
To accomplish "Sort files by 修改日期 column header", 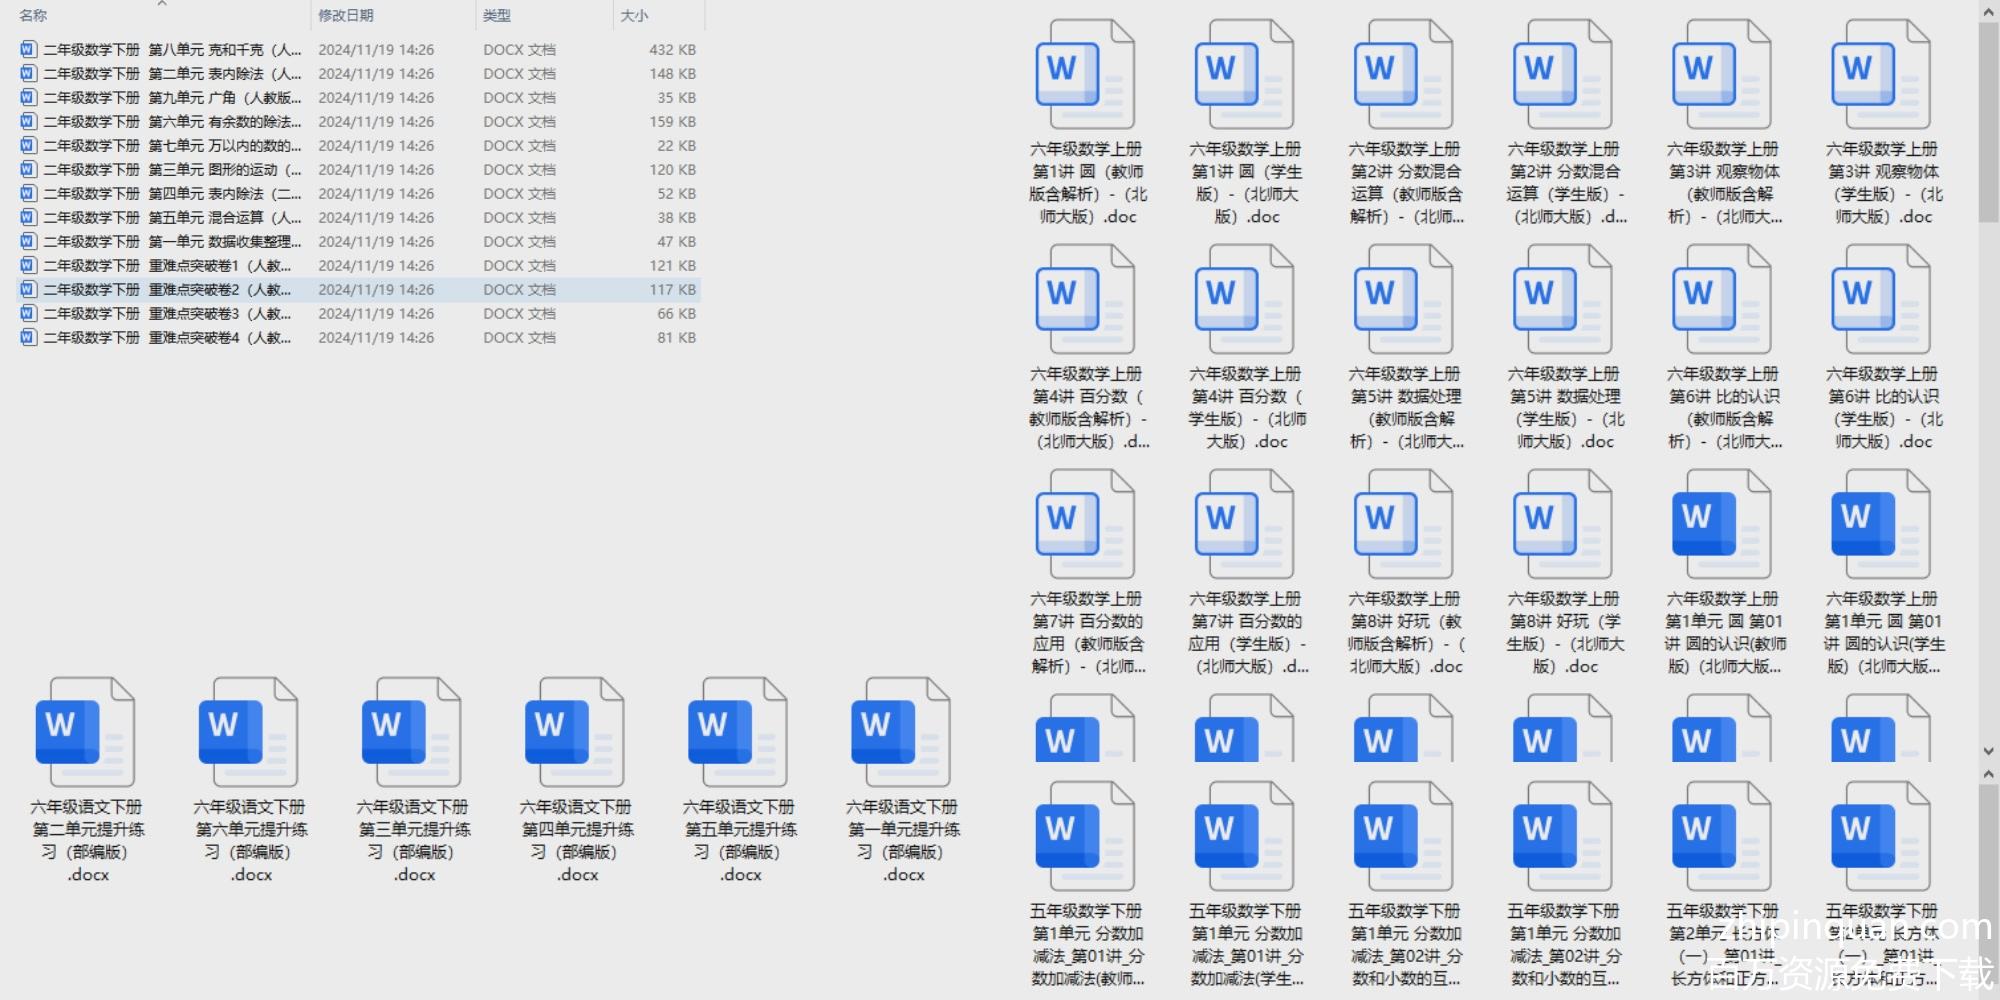I will point(346,16).
